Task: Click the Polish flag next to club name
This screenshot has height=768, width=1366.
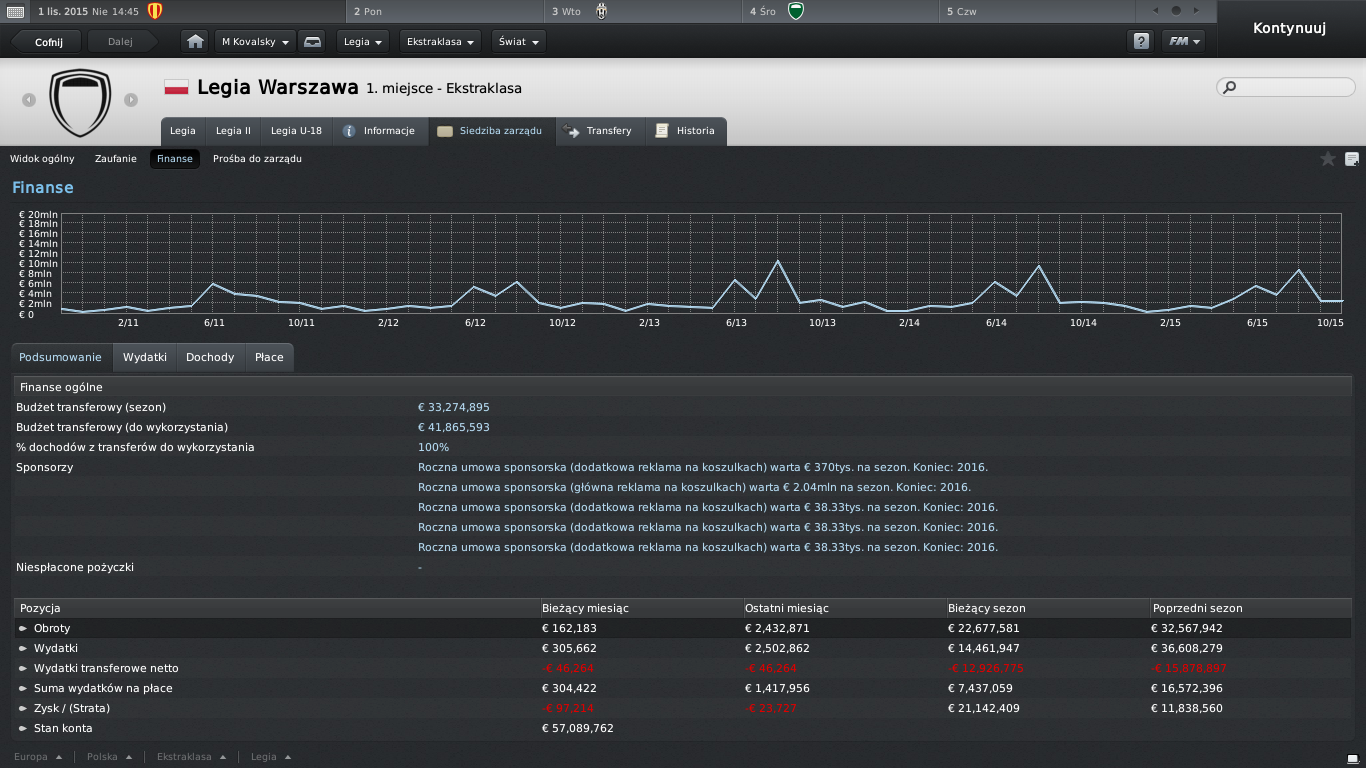Action: click(176, 88)
